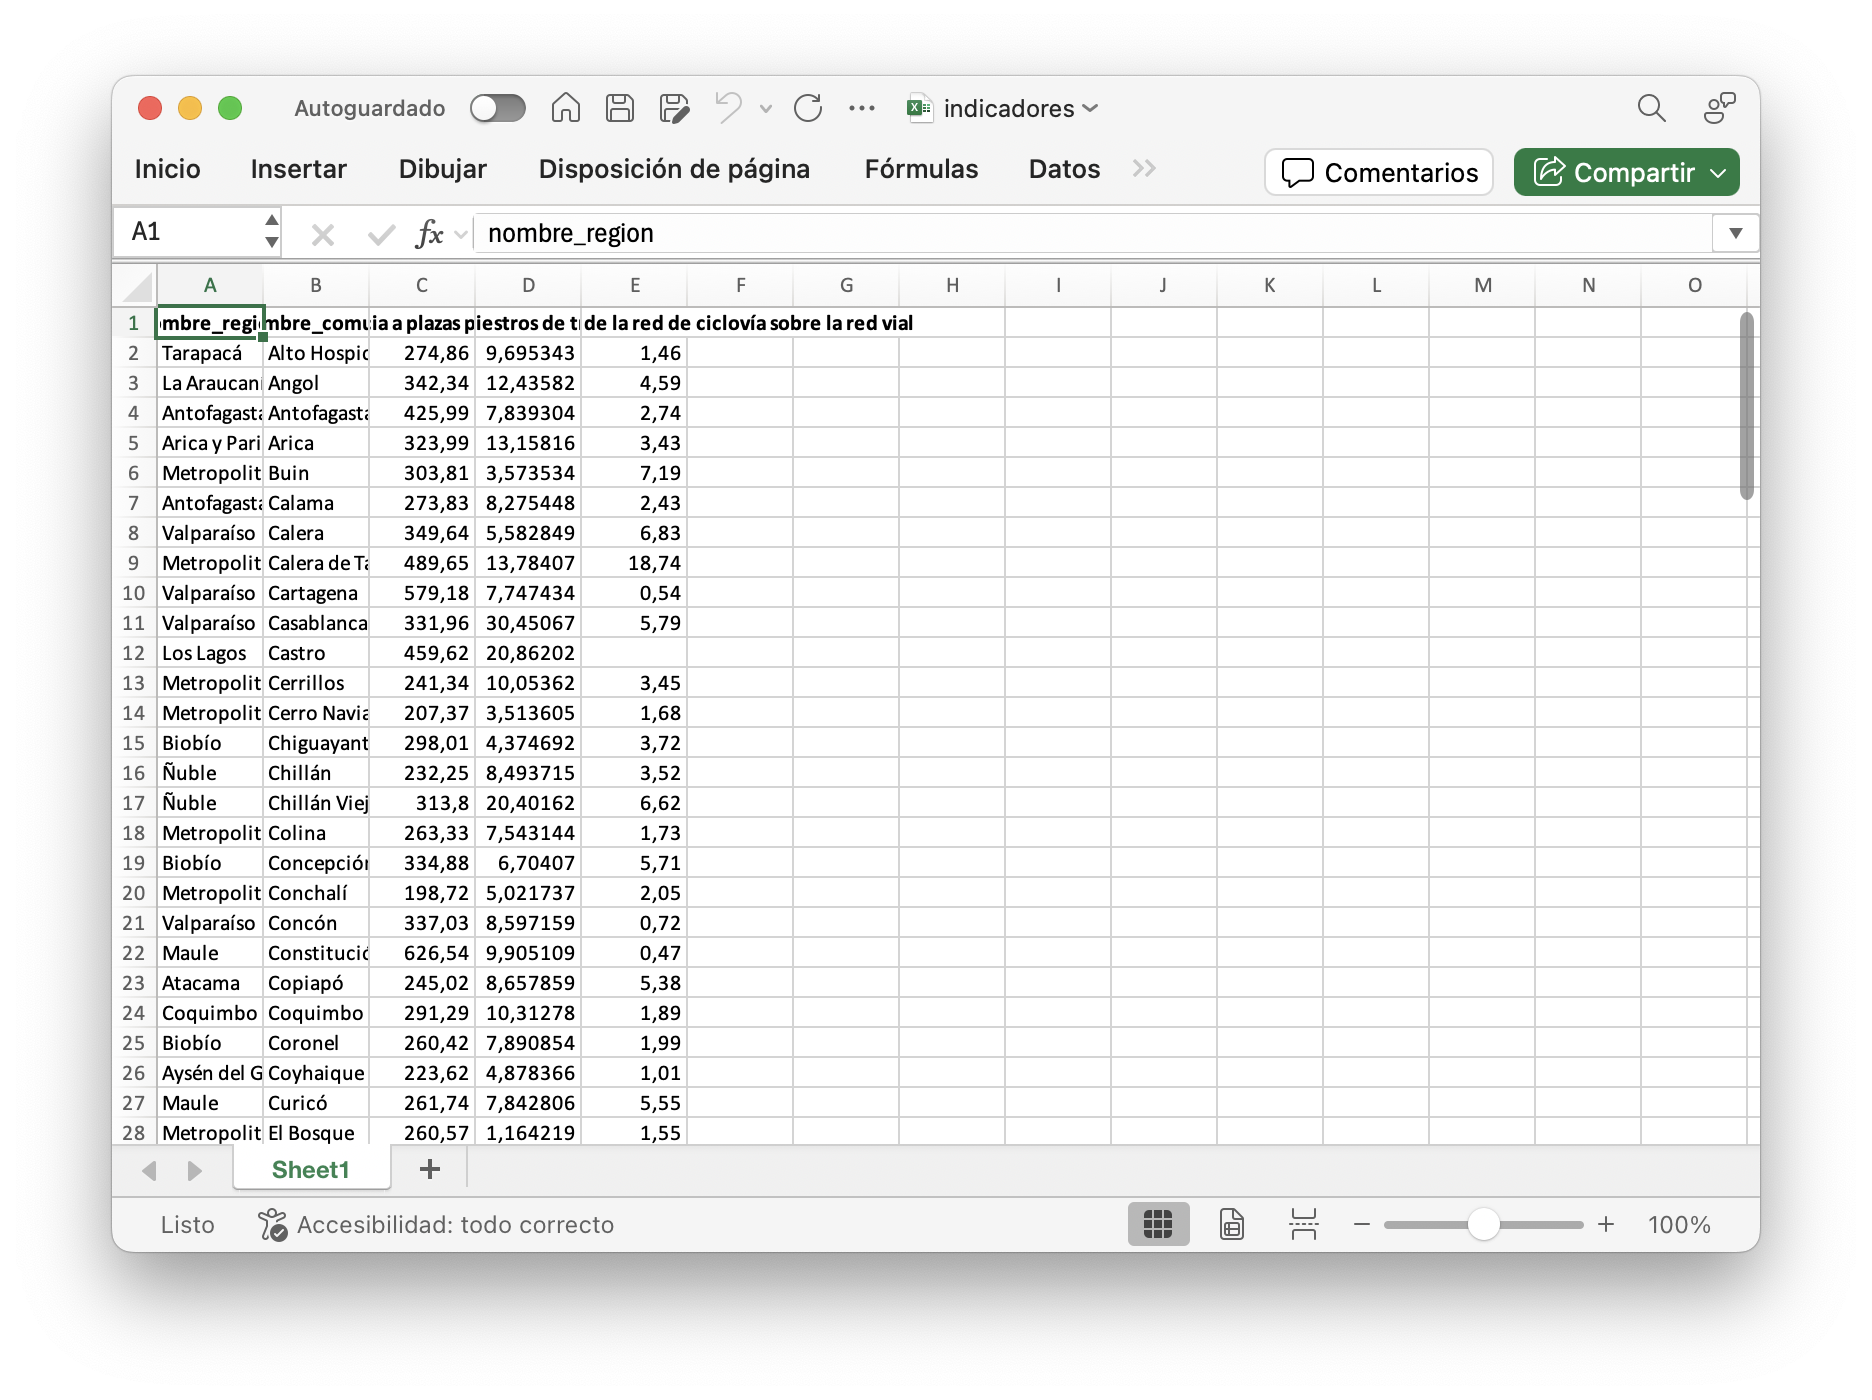
Task: Expand the formula bar chevron
Action: point(1736,234)
